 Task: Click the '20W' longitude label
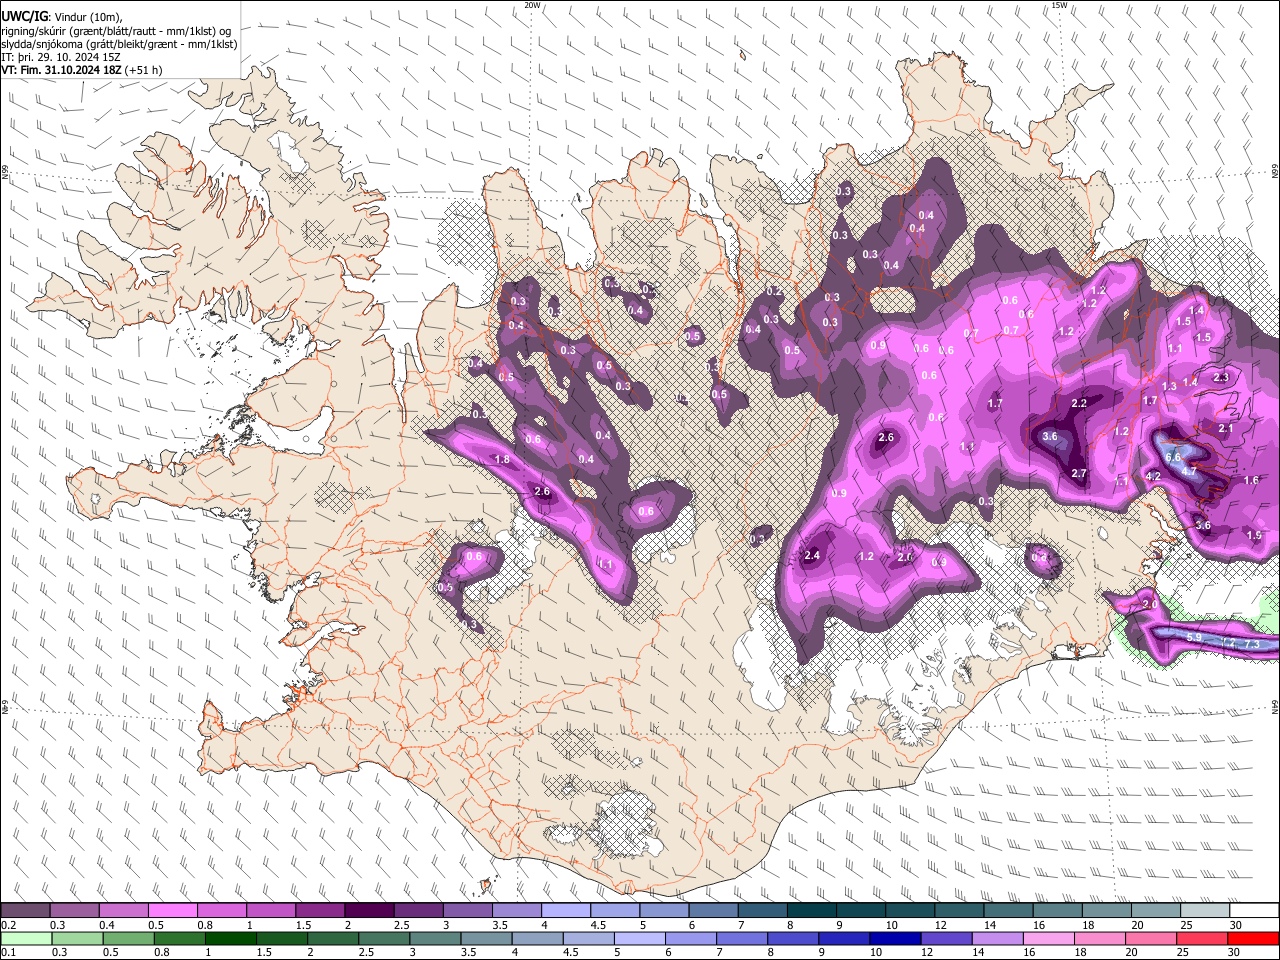(532, 5)
